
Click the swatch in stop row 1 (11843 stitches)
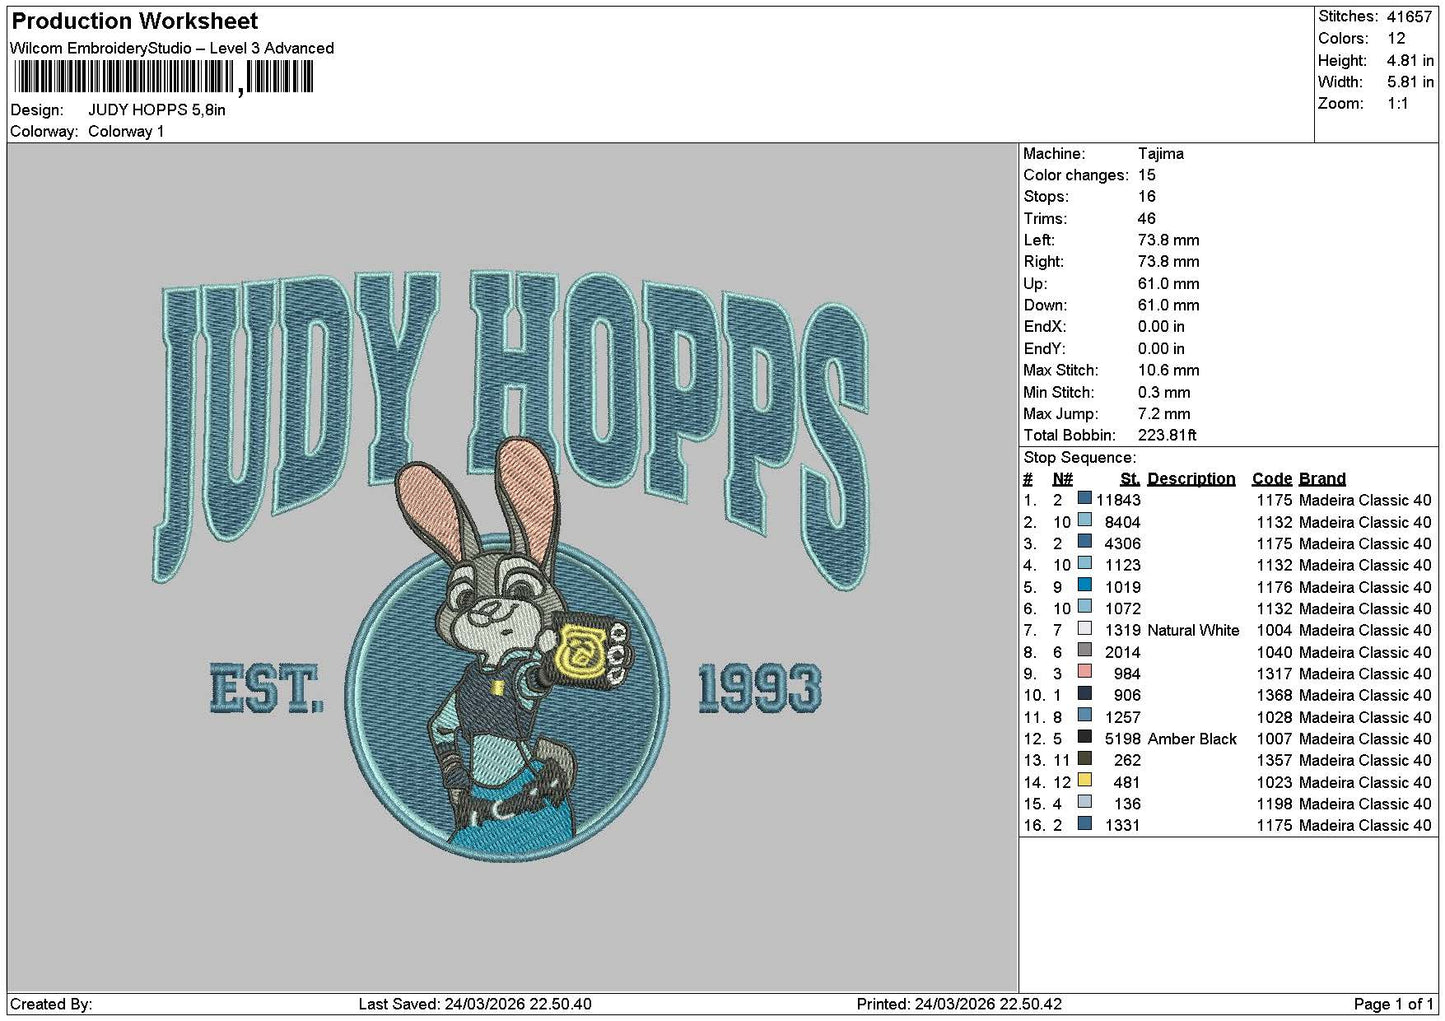pos(1084,498)
